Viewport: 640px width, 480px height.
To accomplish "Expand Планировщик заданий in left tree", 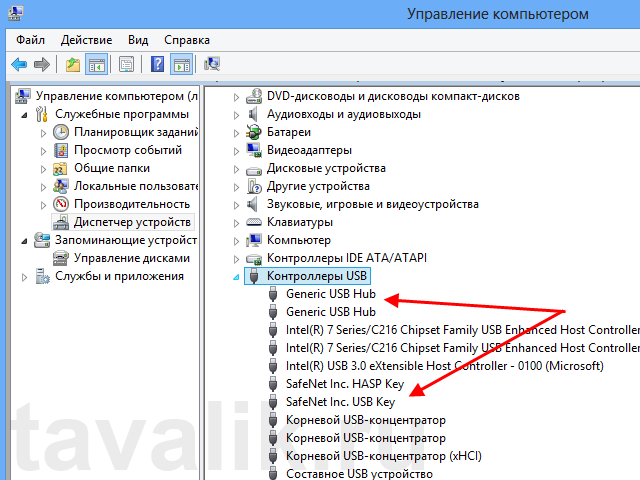I will pos(43,133).
